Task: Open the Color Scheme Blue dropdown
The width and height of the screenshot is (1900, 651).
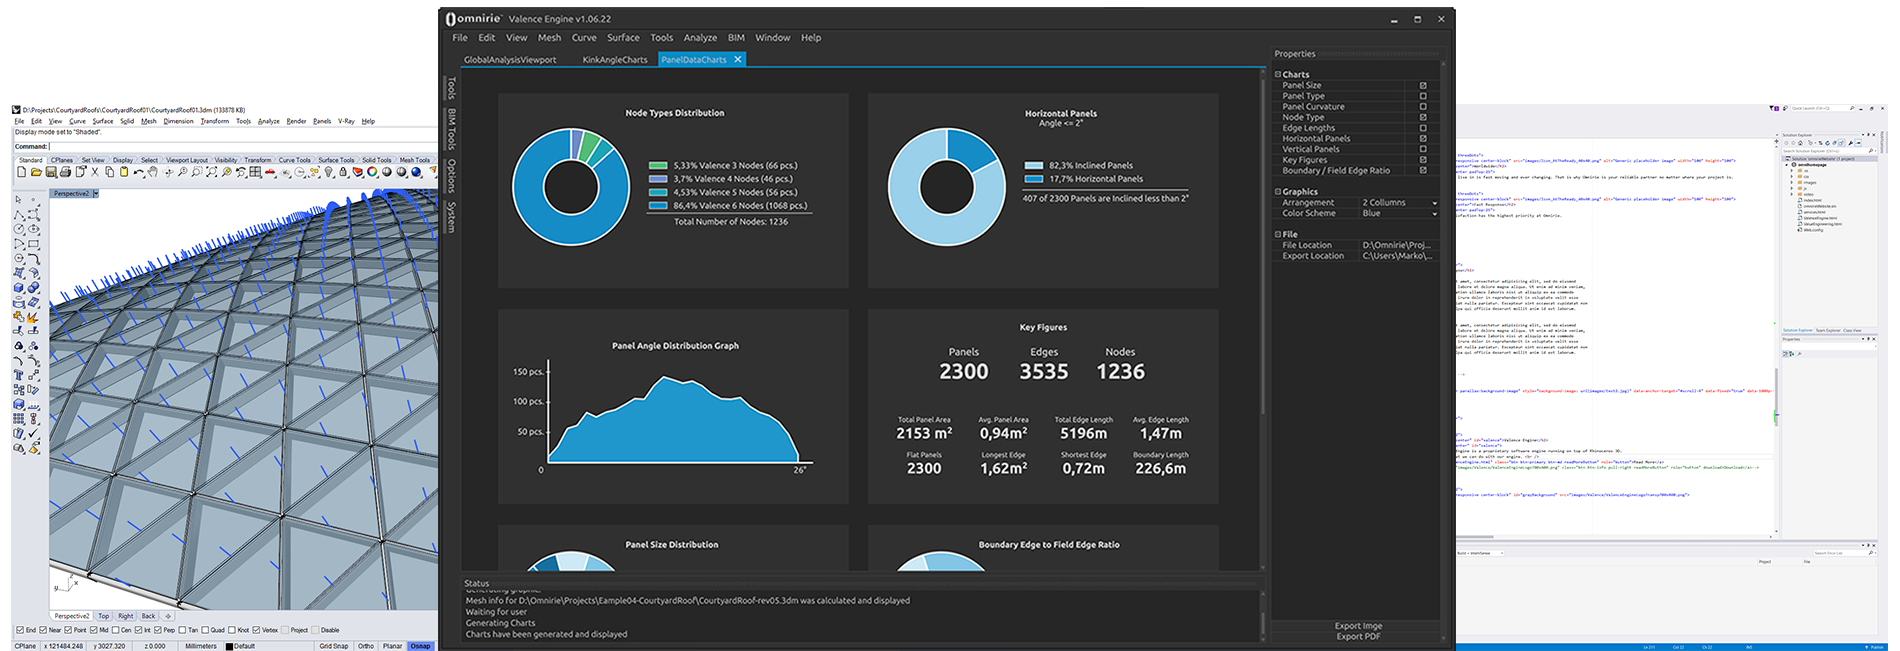Action: 1400,213
